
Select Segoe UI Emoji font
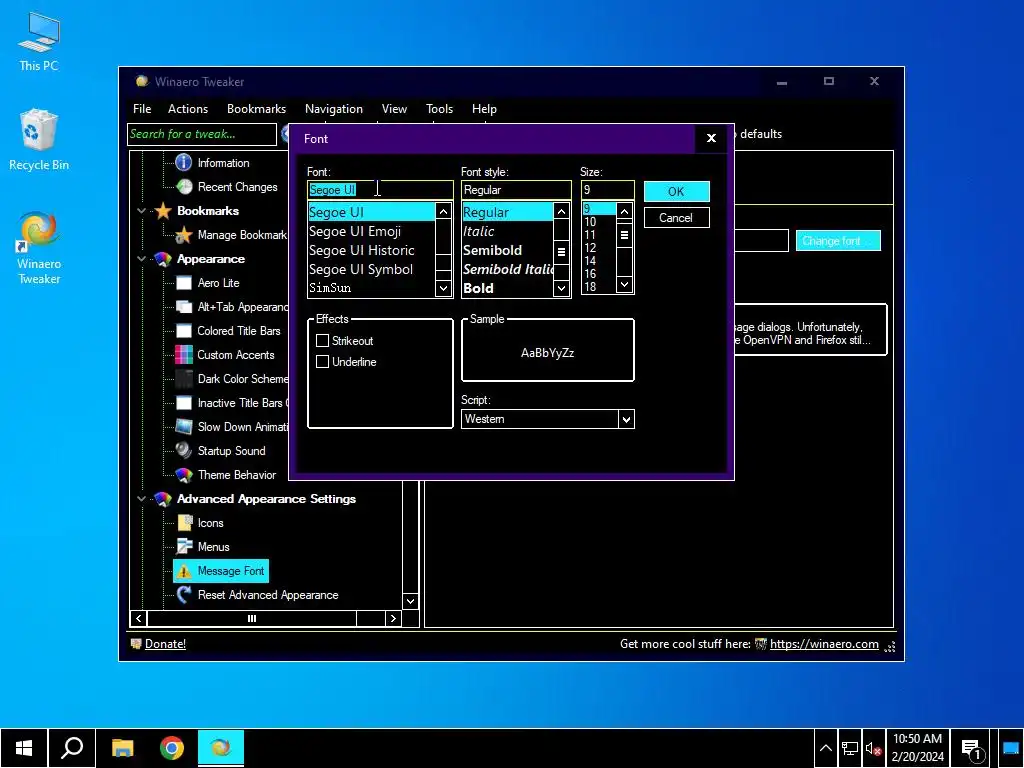click(x=371, y=231)
